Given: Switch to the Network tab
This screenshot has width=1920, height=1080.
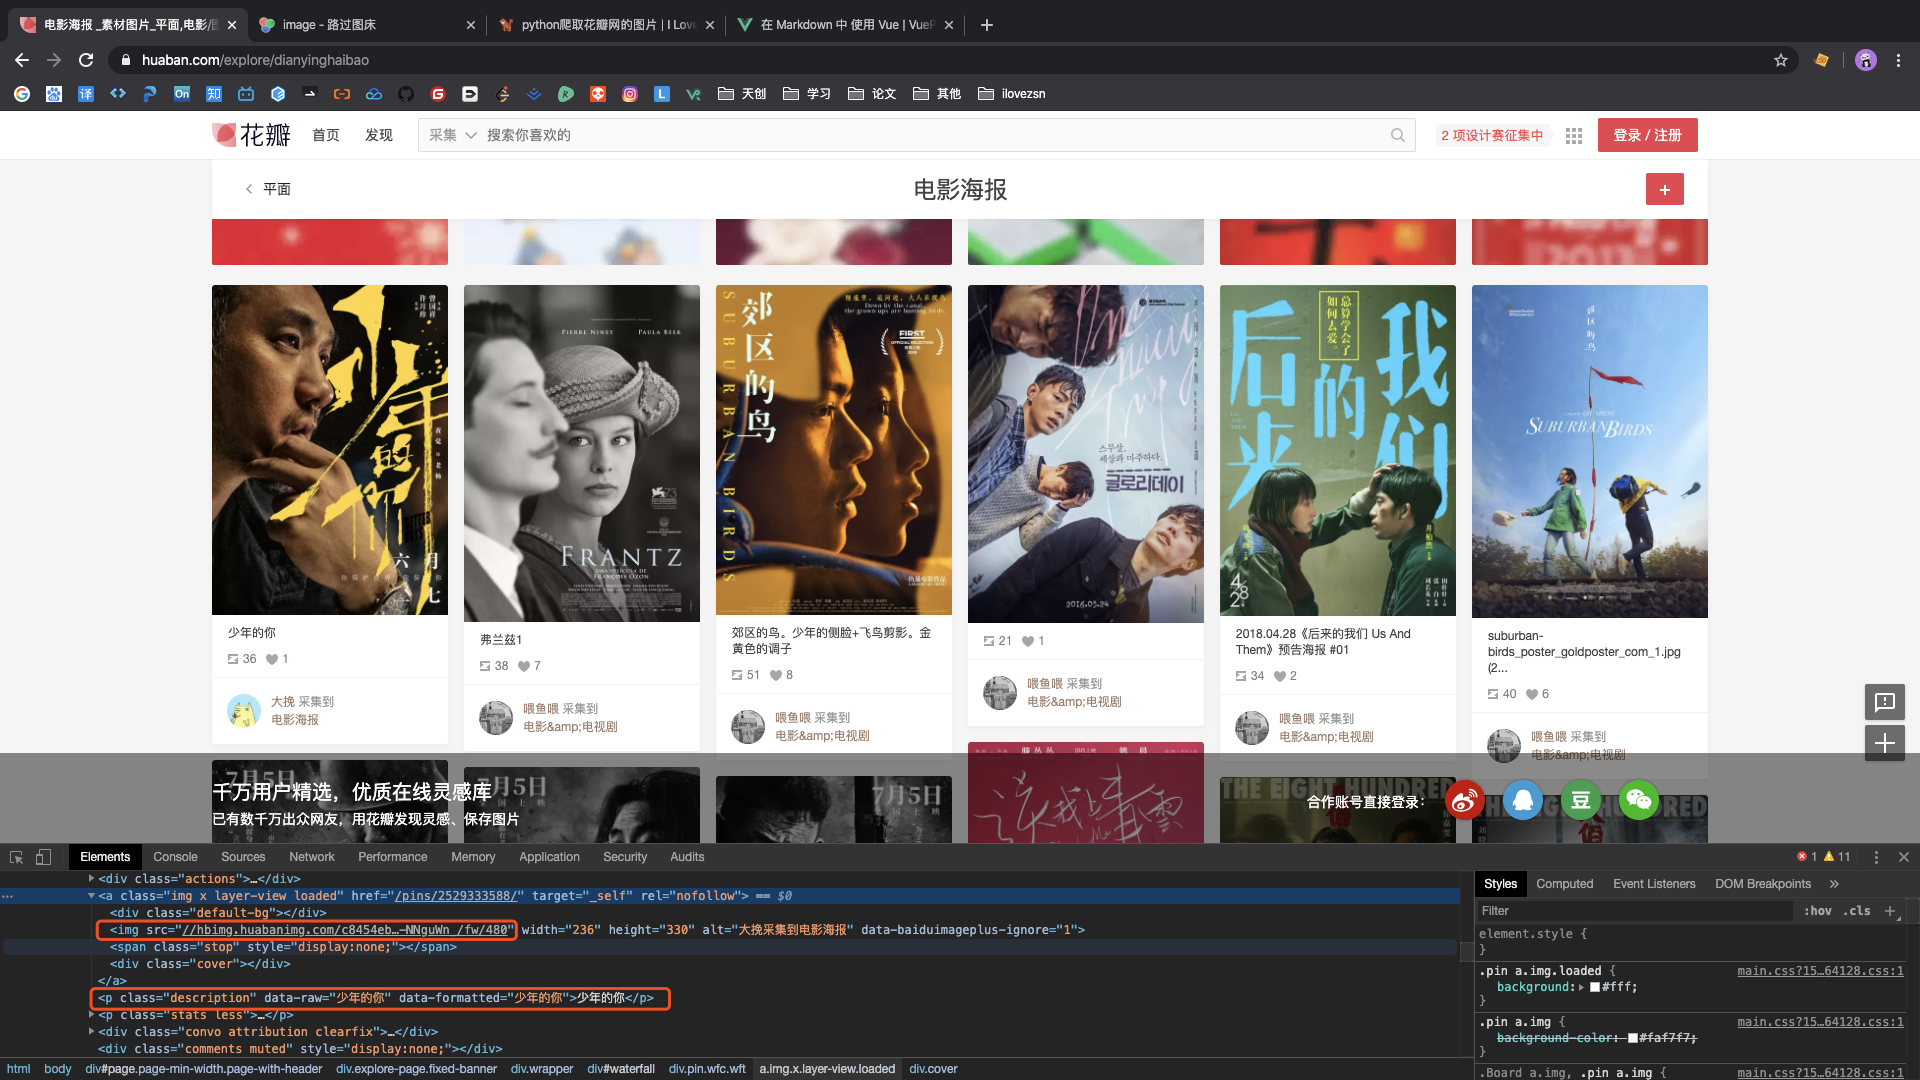Looking at the screenshot, I should pos(311,857).
